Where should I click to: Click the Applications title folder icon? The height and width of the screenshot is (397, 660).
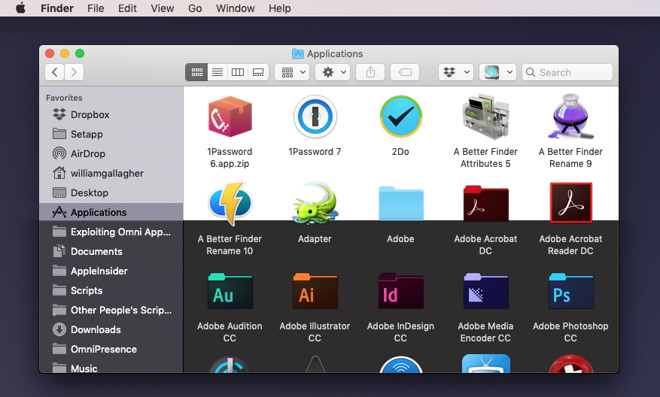click(x=298, y=53)
